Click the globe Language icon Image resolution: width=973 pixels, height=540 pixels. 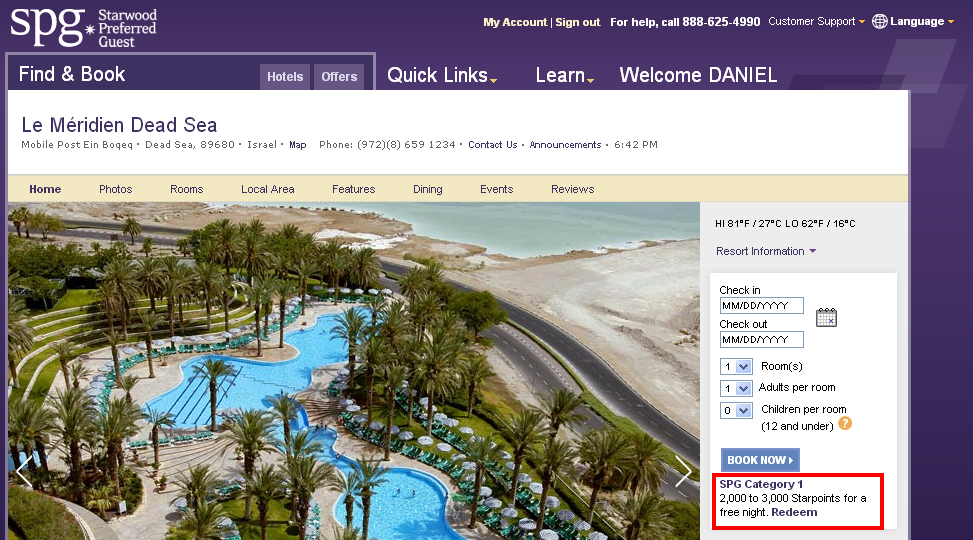click(879, 21)
